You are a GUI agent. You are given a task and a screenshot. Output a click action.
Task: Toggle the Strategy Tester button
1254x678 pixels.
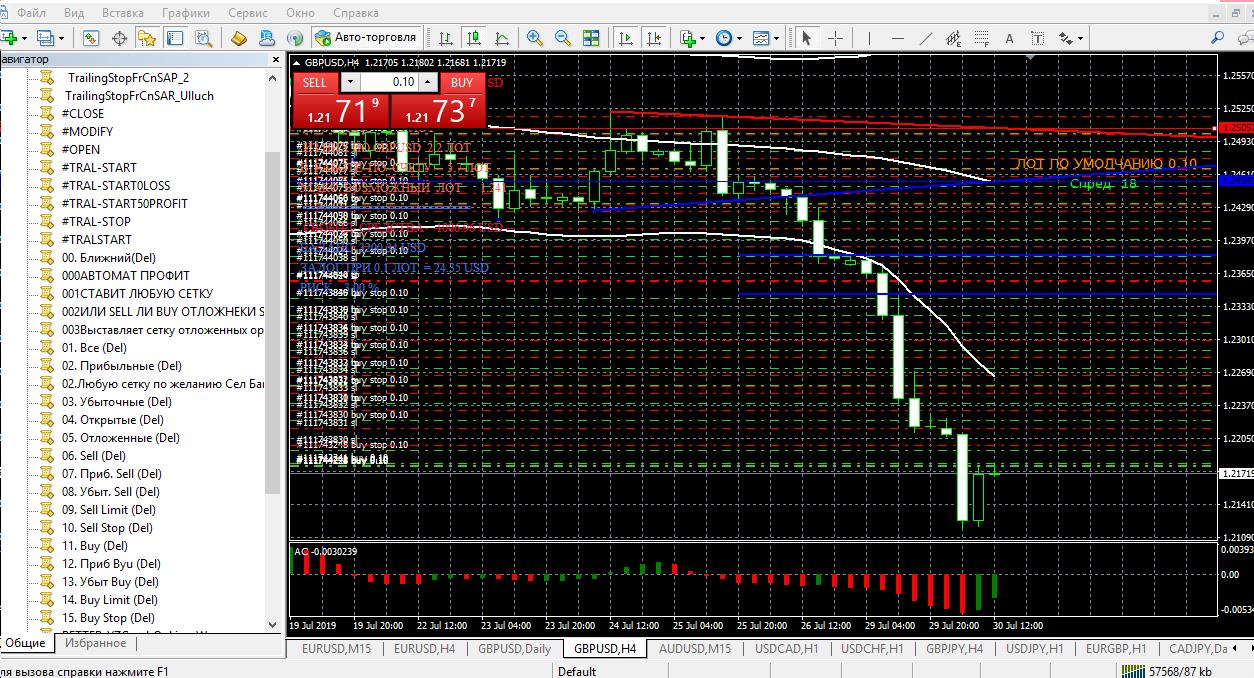pyautogui.click(x=203, y=38)
